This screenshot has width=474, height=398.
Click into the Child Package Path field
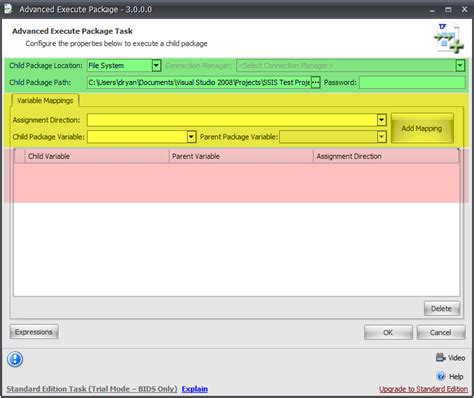[x=199, y=82]
